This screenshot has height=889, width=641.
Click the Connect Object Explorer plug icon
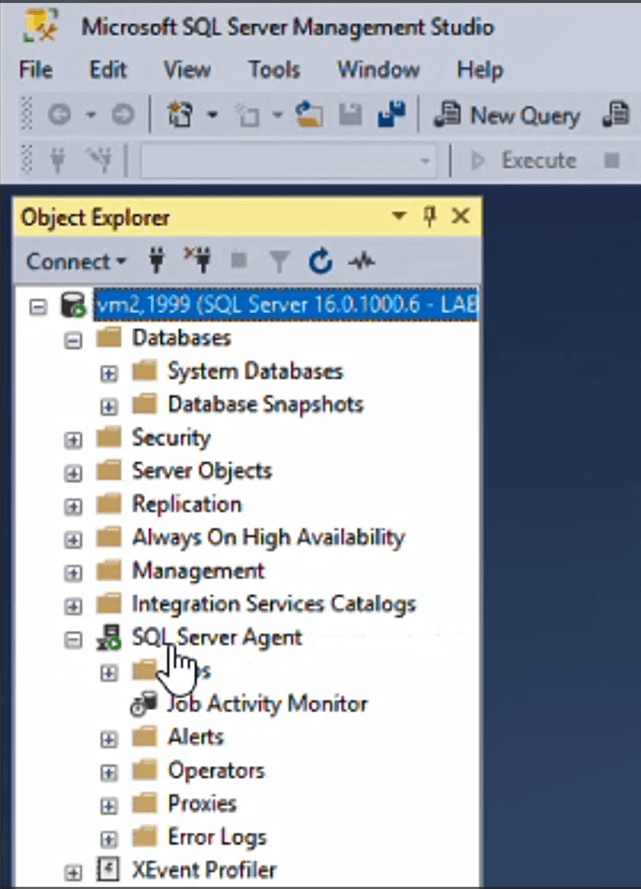point(155,262)
